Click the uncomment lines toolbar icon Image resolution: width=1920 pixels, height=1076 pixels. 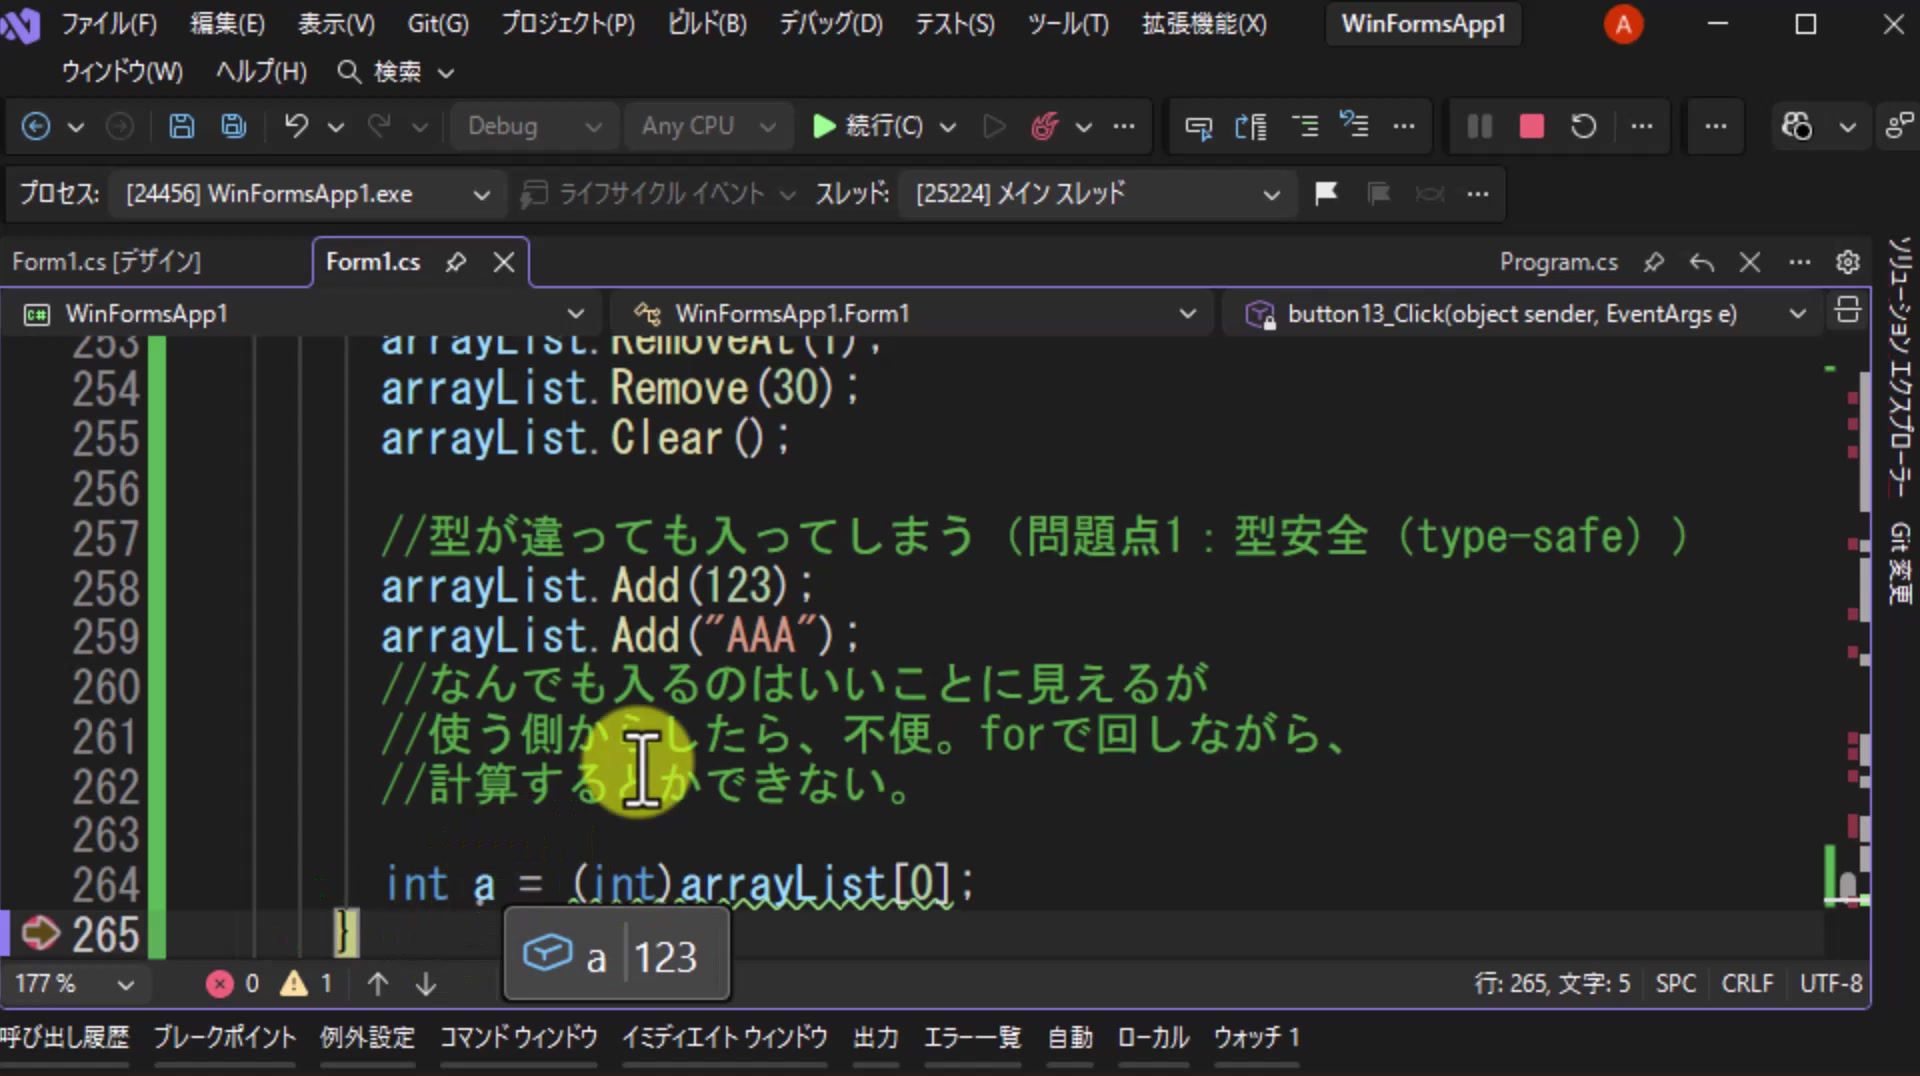pos(1354,125)
